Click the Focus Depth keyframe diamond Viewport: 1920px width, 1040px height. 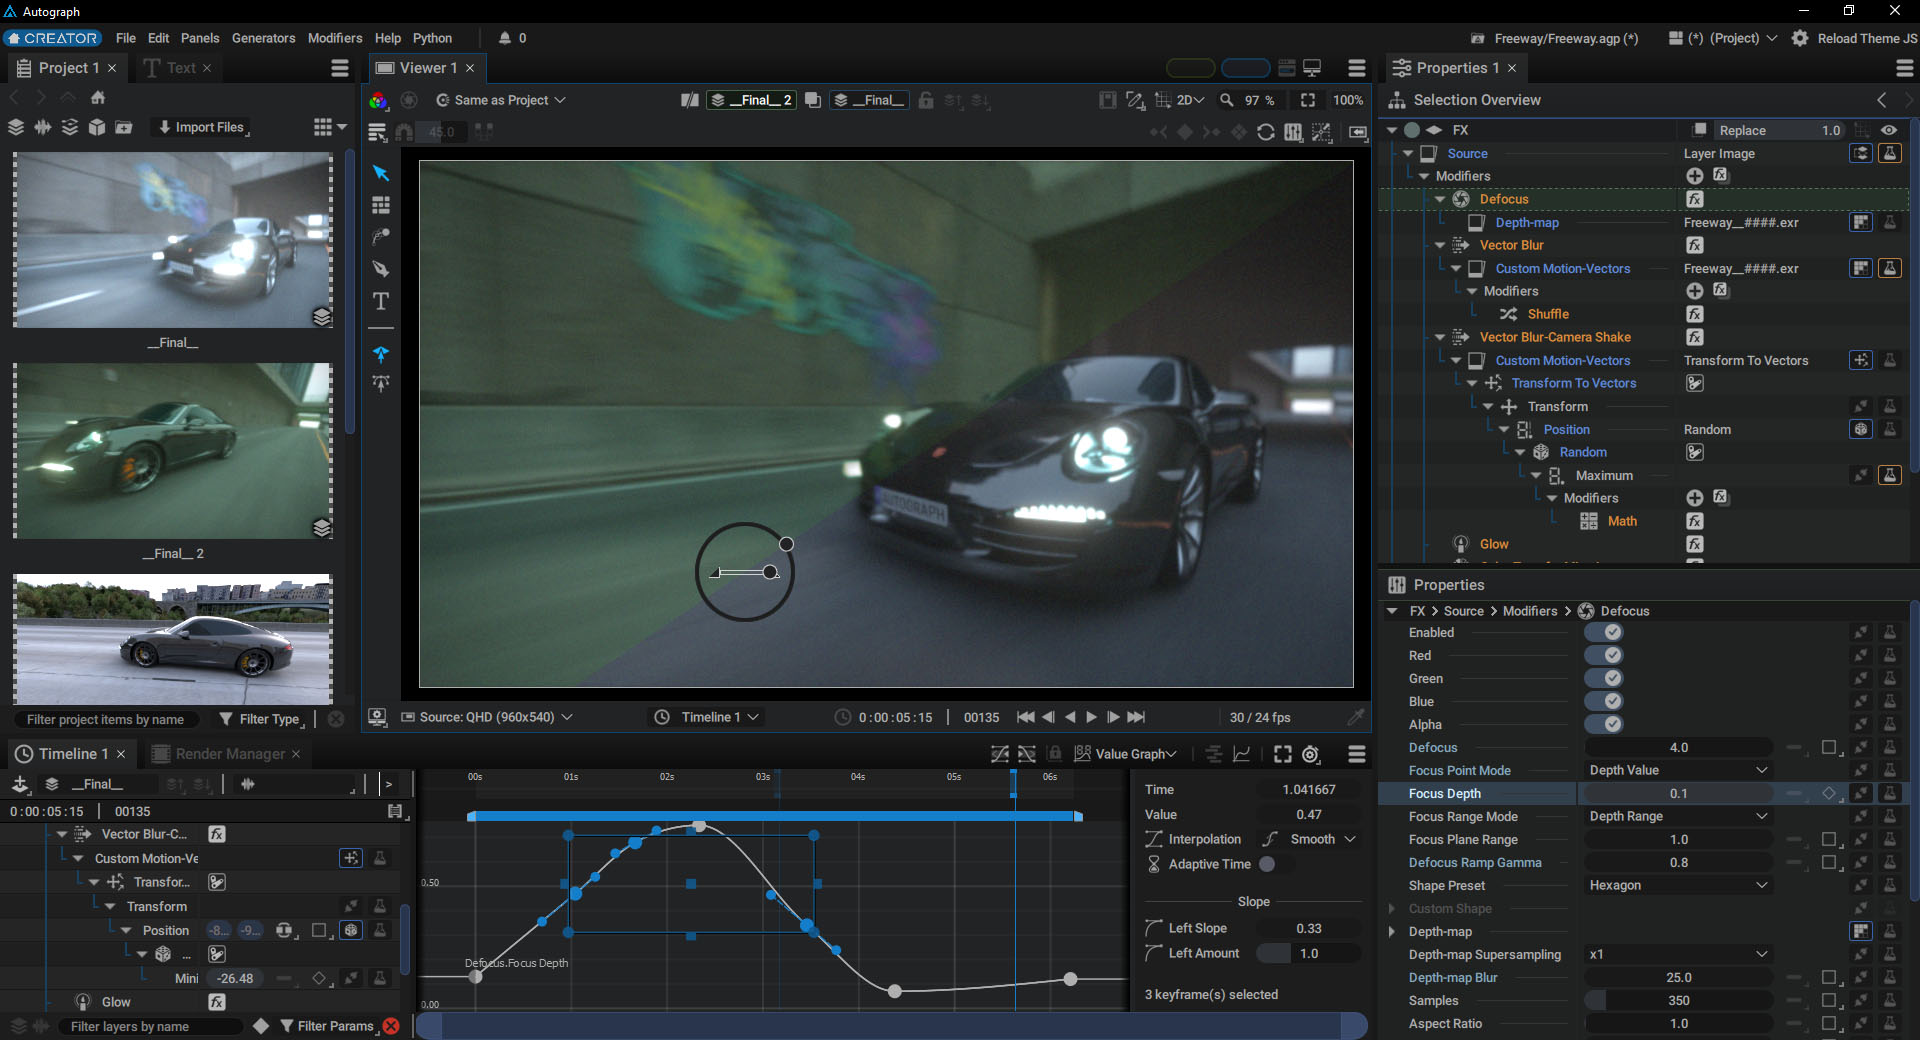pos(1829,793)
